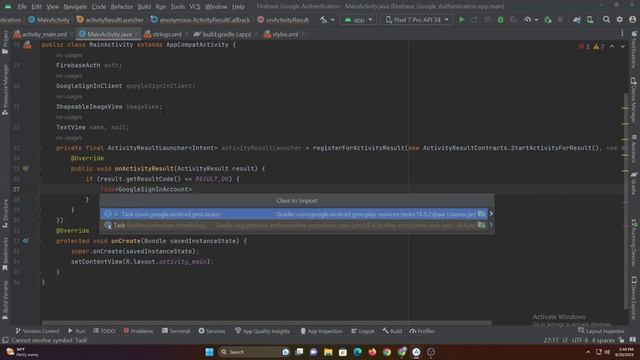Click Windows Start button on taskbar
Image resolution: width=640 pixels, height=360 pixels.
209,352
